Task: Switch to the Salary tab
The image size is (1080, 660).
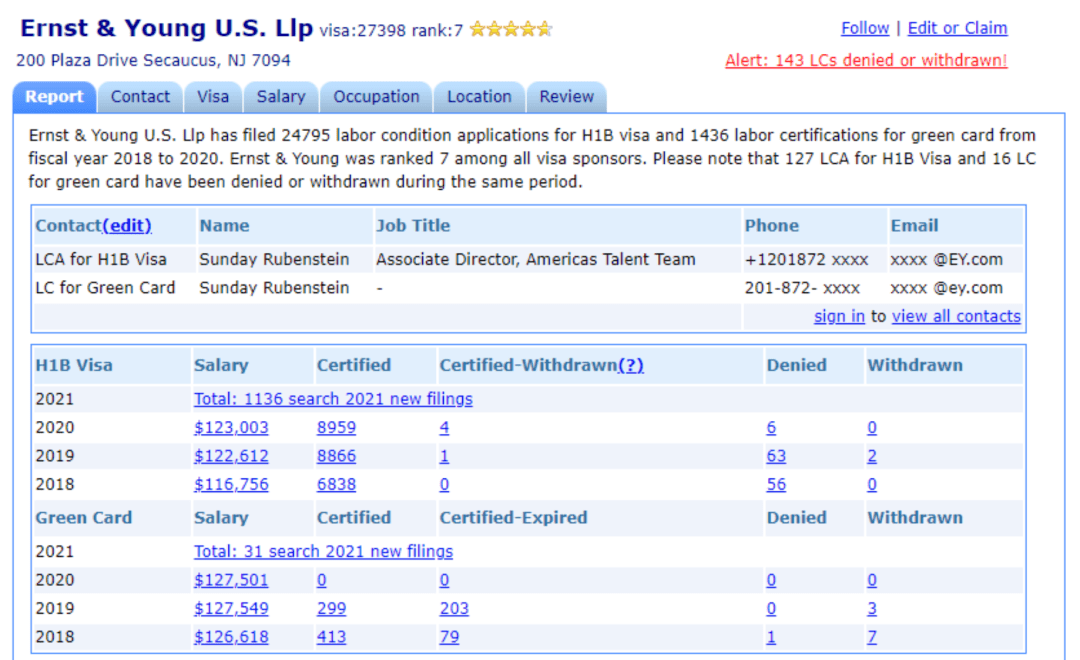Action: tap(280, 96)
